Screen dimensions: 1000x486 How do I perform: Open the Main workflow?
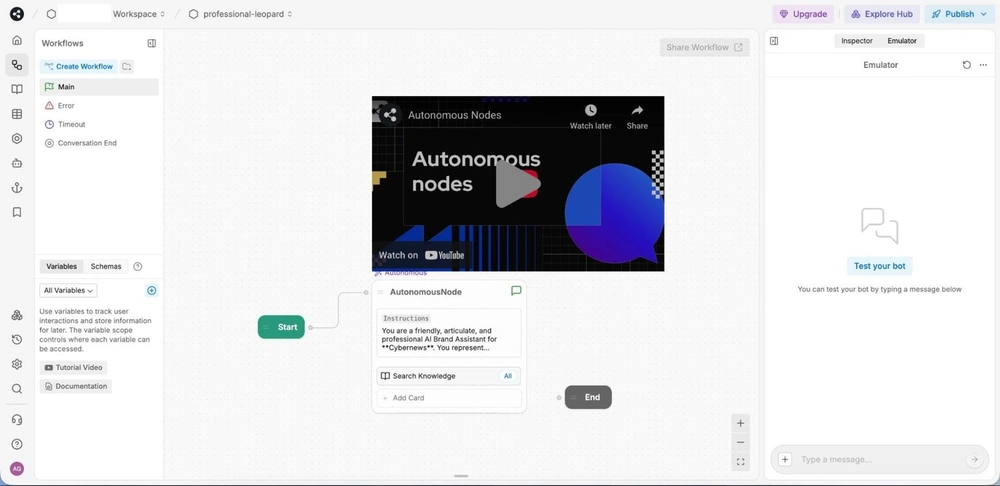(99, 87)
